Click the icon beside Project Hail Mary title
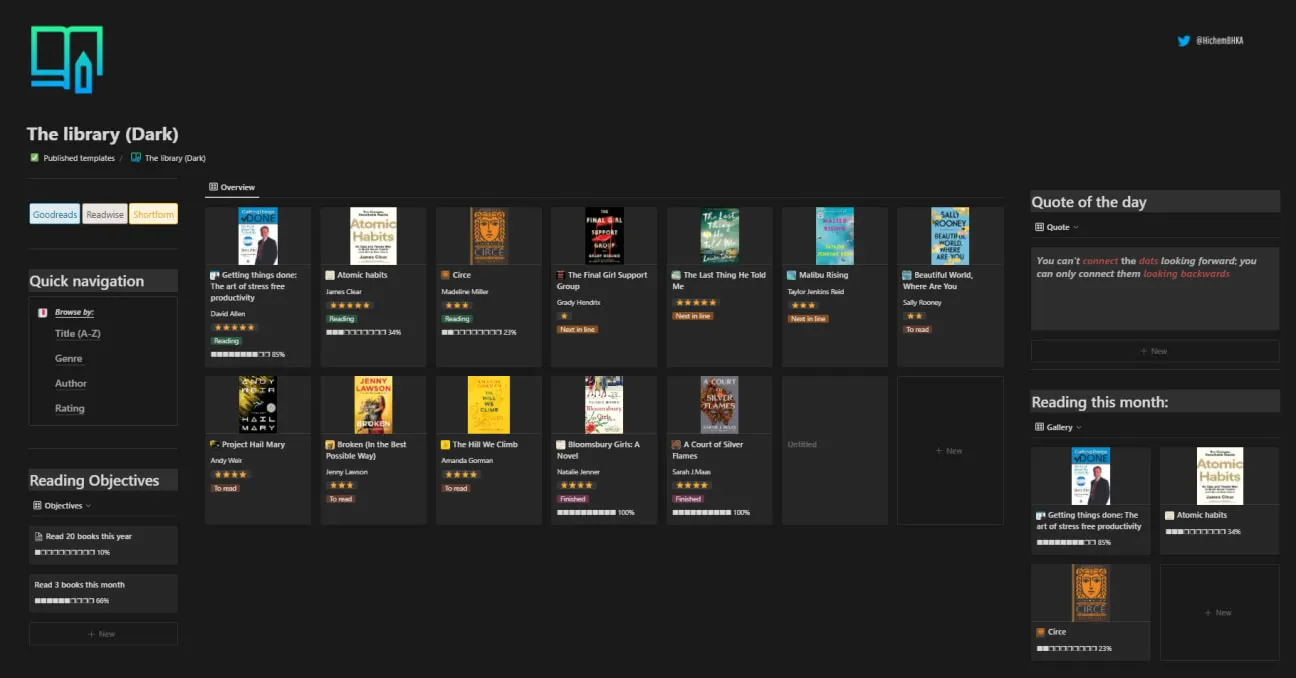Image resolution: width=1296 pixels, height=678 pixels. [214, 444]
